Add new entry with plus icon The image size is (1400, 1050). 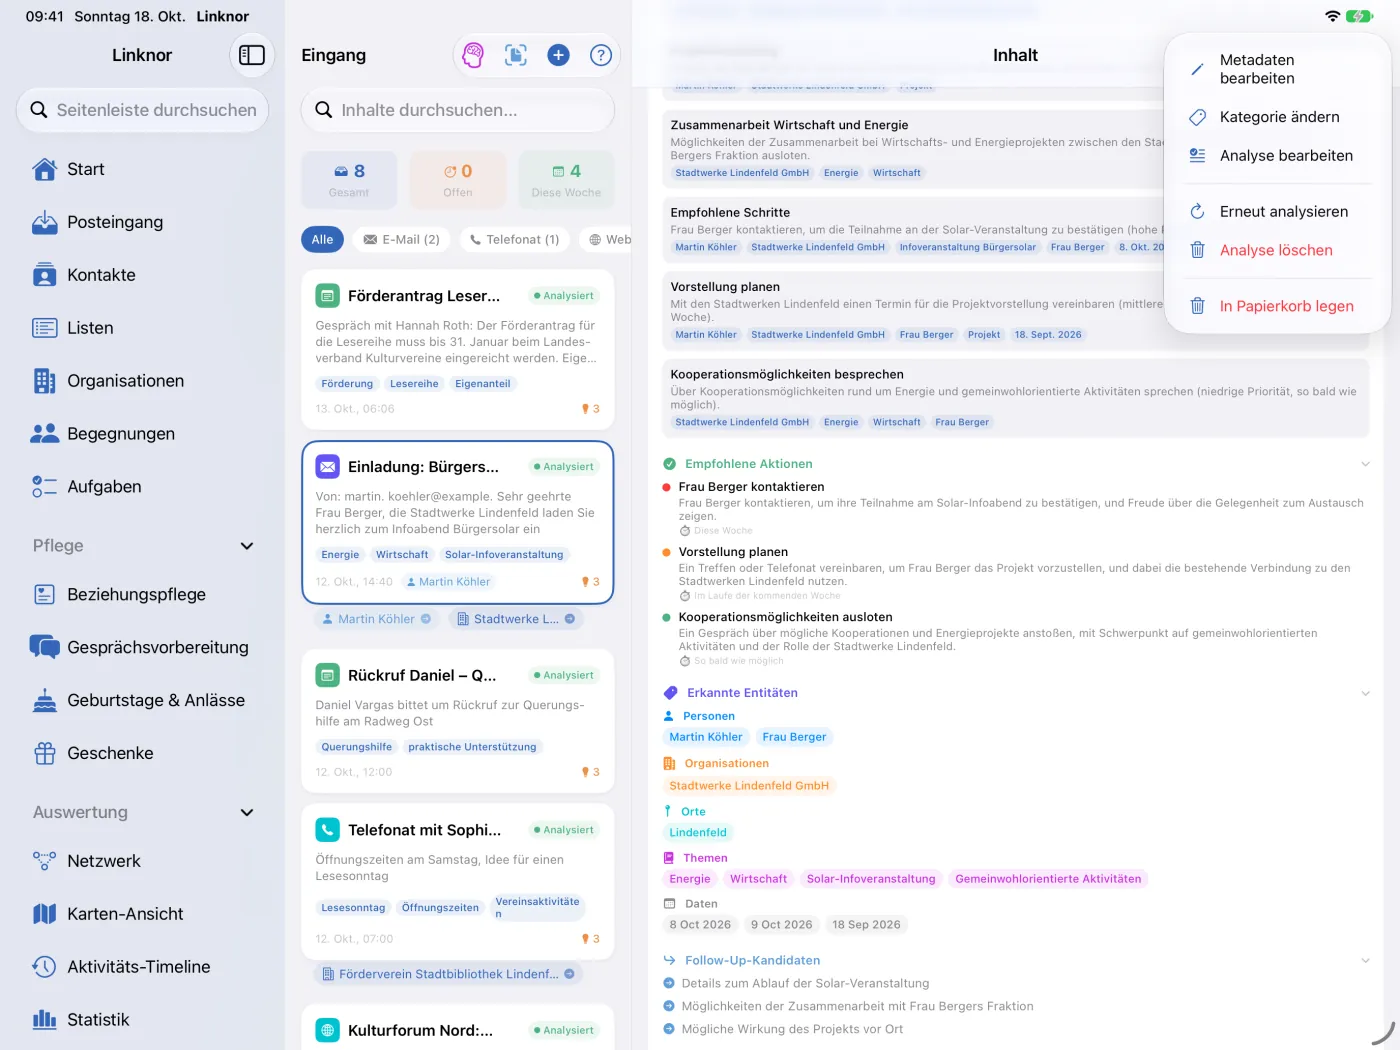coord(559,55)
